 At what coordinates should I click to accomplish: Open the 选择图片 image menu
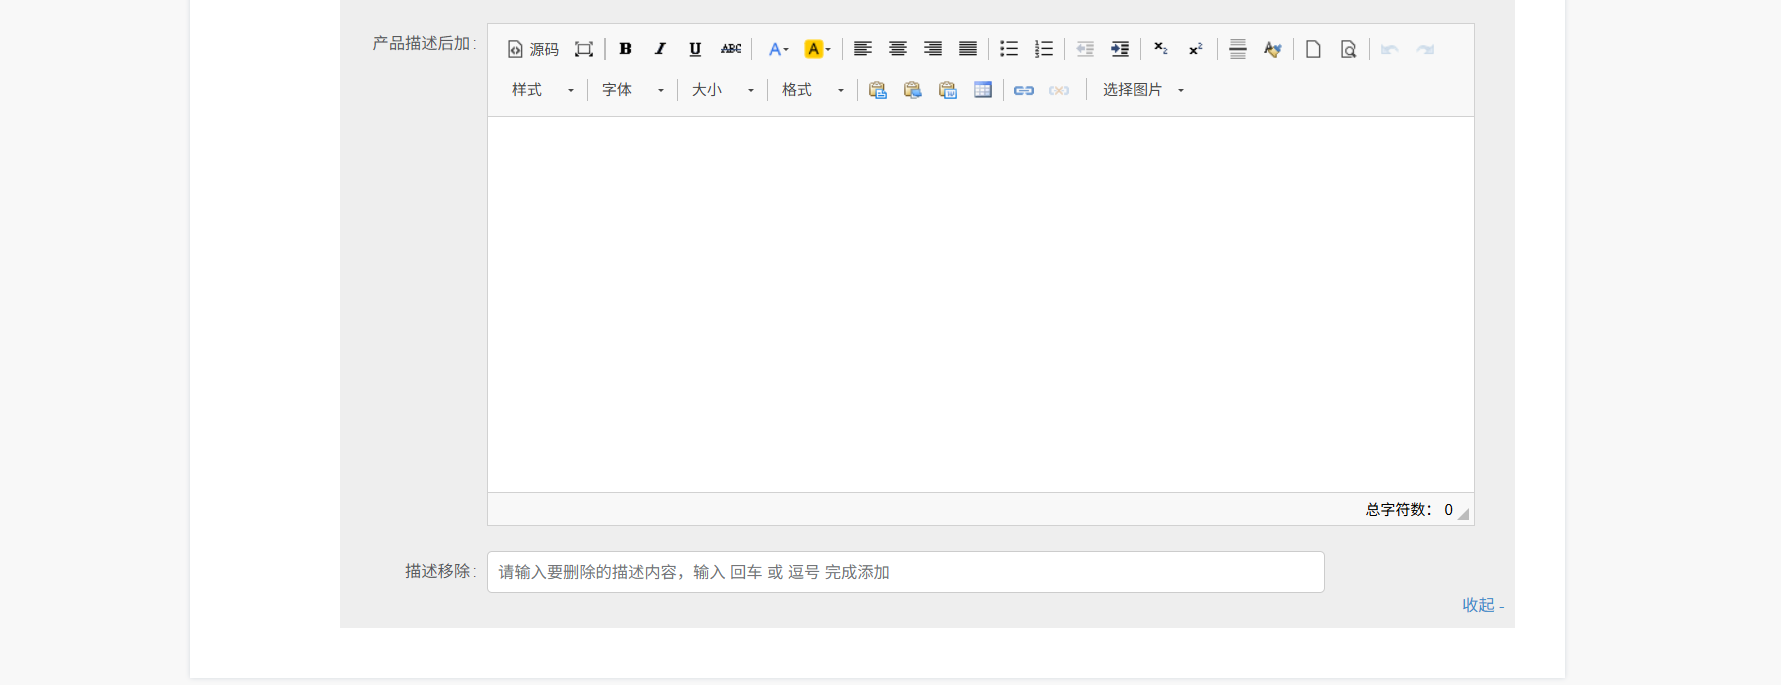1143,90
